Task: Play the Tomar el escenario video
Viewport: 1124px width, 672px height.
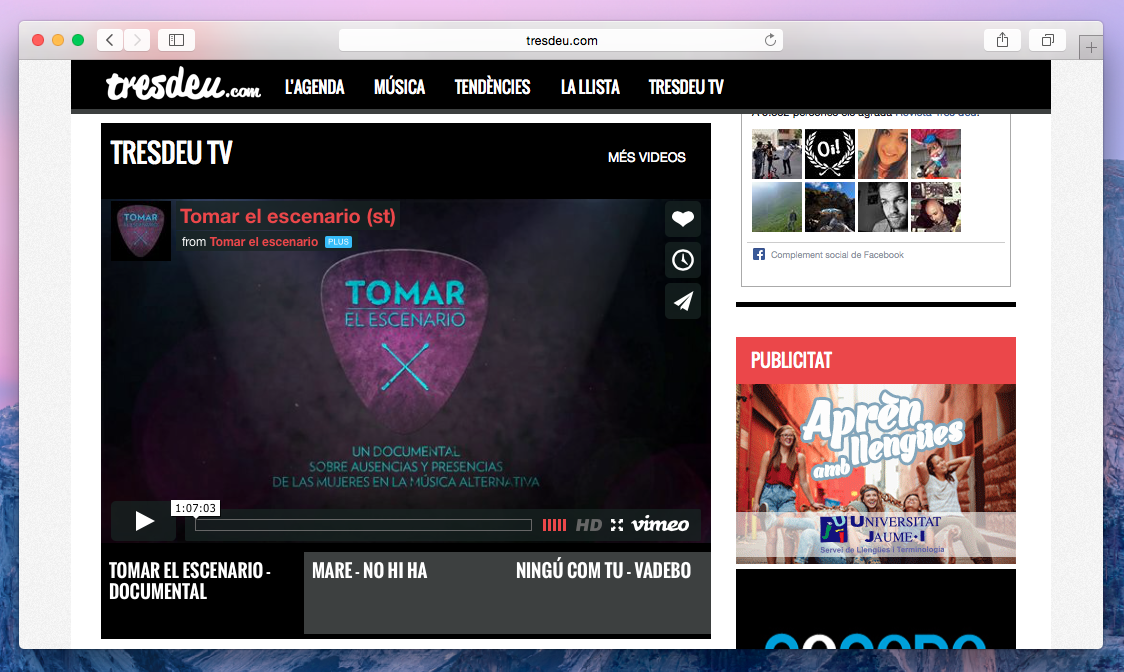Action: click(x=143, y=521)
